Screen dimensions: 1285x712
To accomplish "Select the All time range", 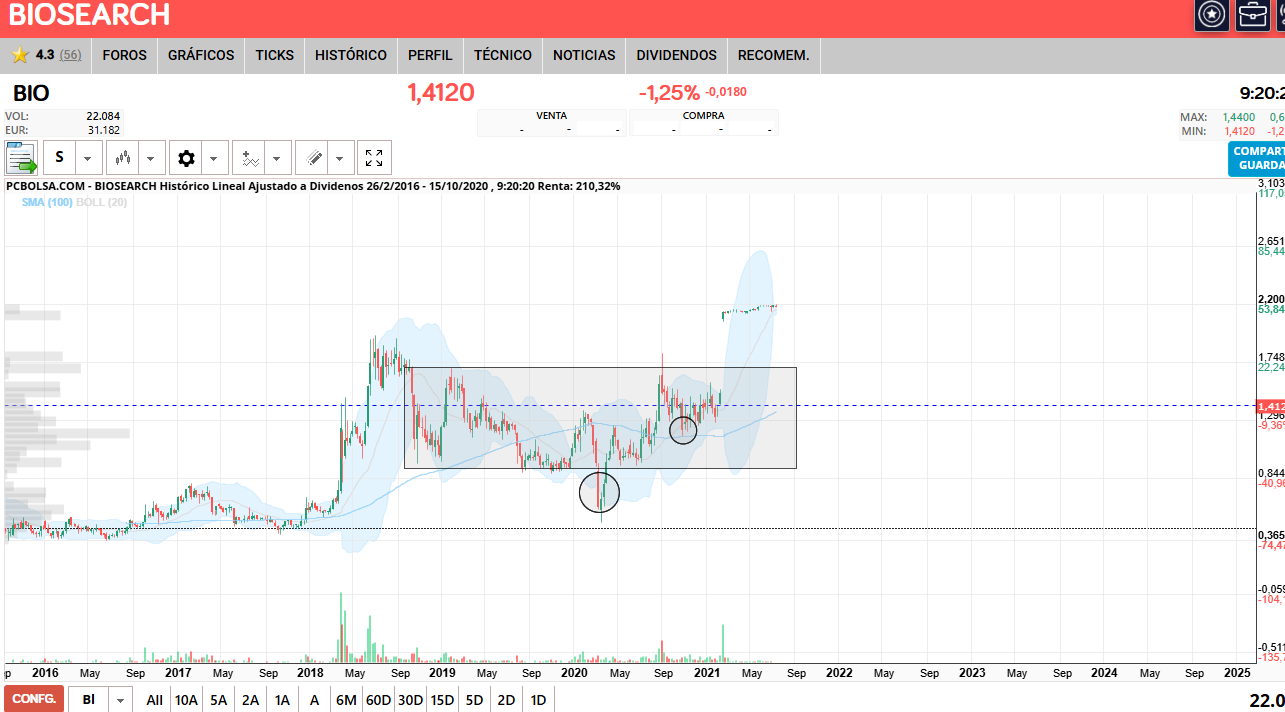I will [154, 700].
